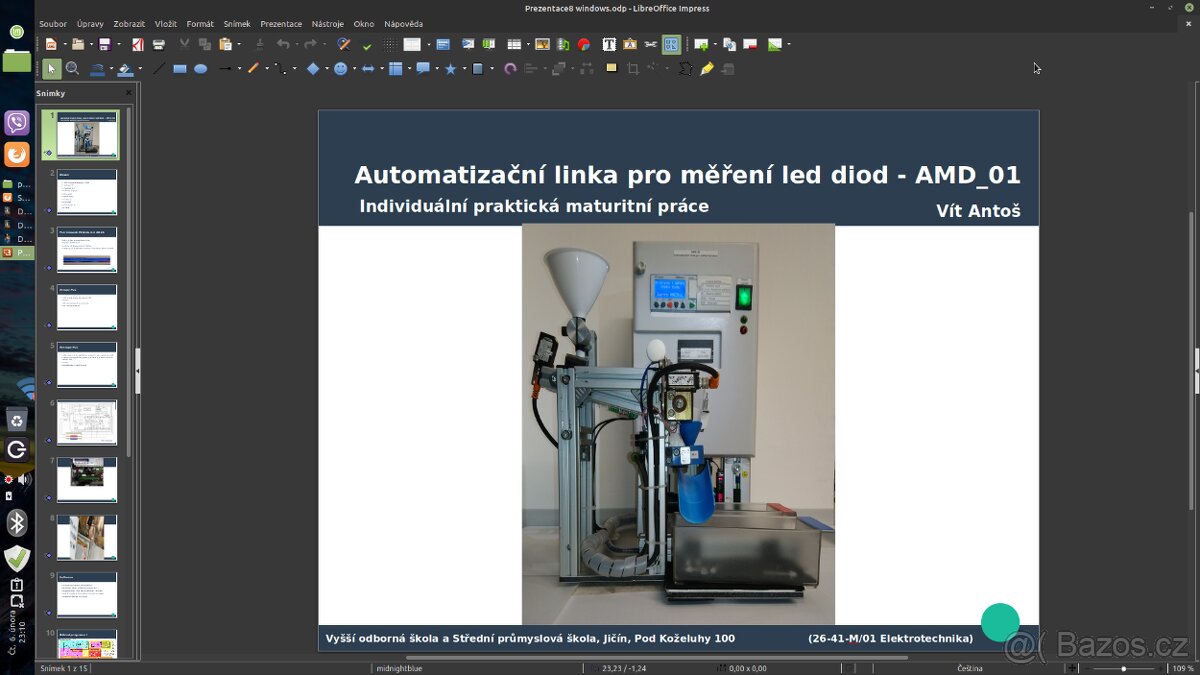The image size is (1200, 675).
Task: Expand the Stars and Banners dropdown
Action: tap(464, 69)
